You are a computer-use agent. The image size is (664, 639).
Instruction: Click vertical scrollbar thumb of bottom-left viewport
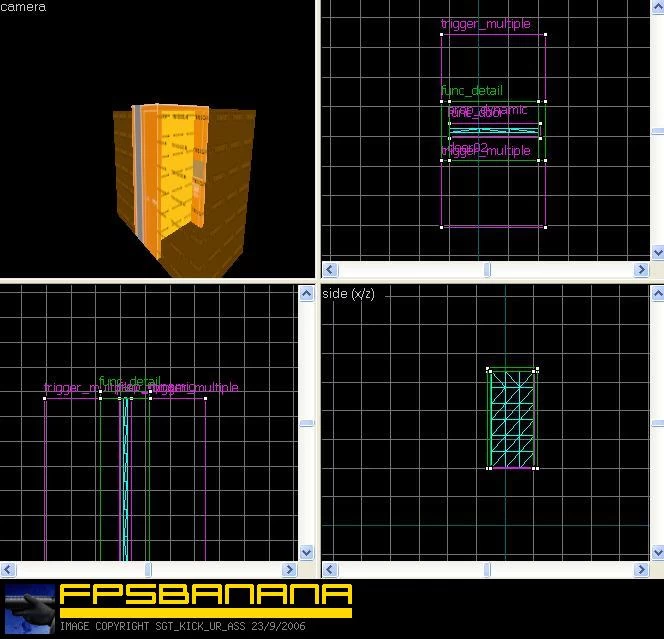pyautogui.click(x=307, y=423)
